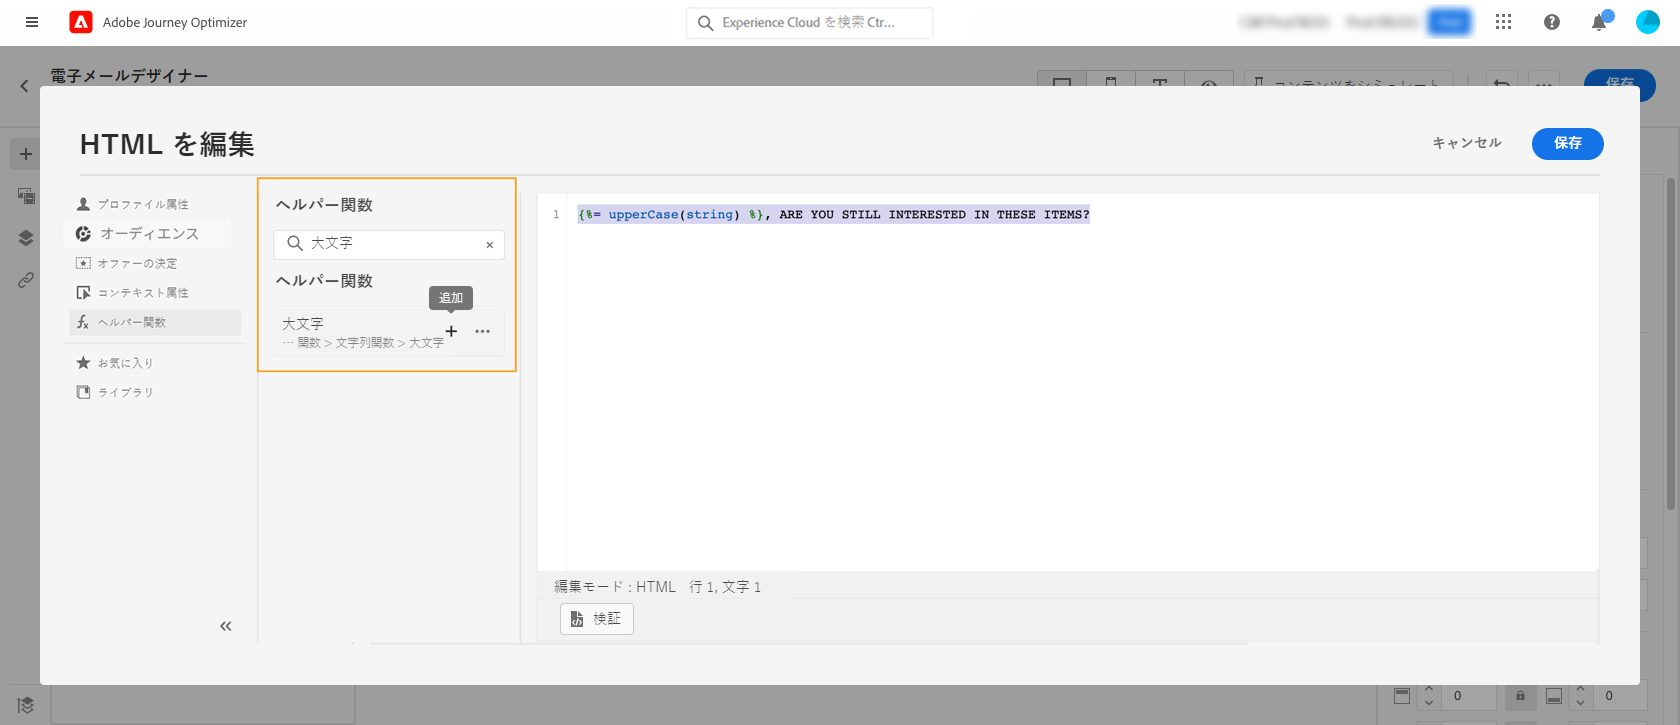The height and width of the screenshot is (725, 1680).
Task: Focus the Experience Cloud search box
Action: 809,23
